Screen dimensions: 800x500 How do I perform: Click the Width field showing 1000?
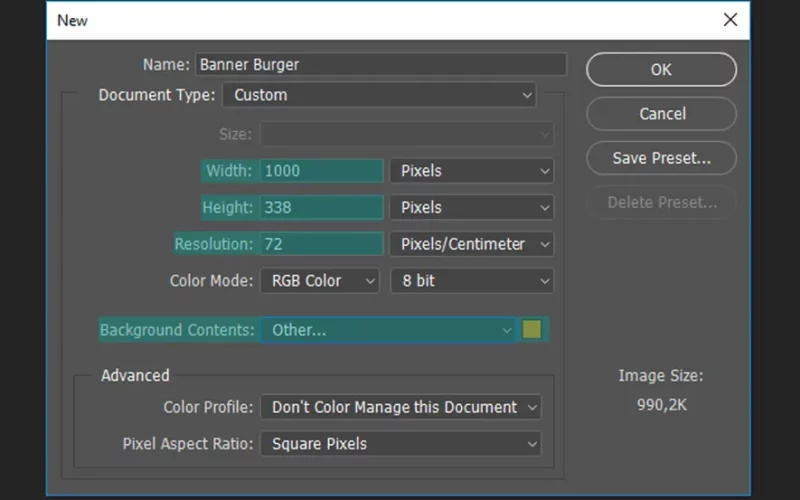tap(321, 171)
